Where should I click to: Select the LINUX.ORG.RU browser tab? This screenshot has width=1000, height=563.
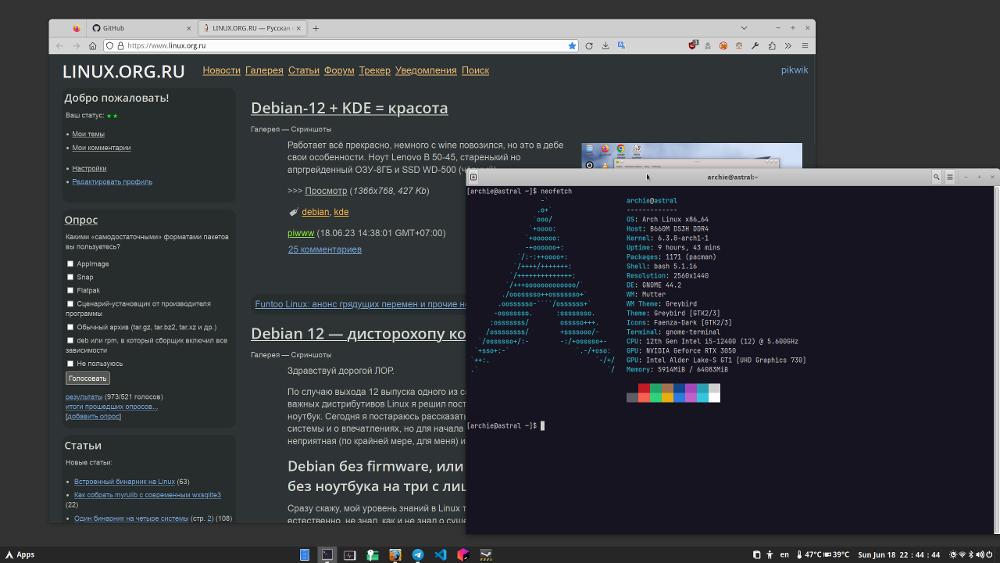point(251,28)
